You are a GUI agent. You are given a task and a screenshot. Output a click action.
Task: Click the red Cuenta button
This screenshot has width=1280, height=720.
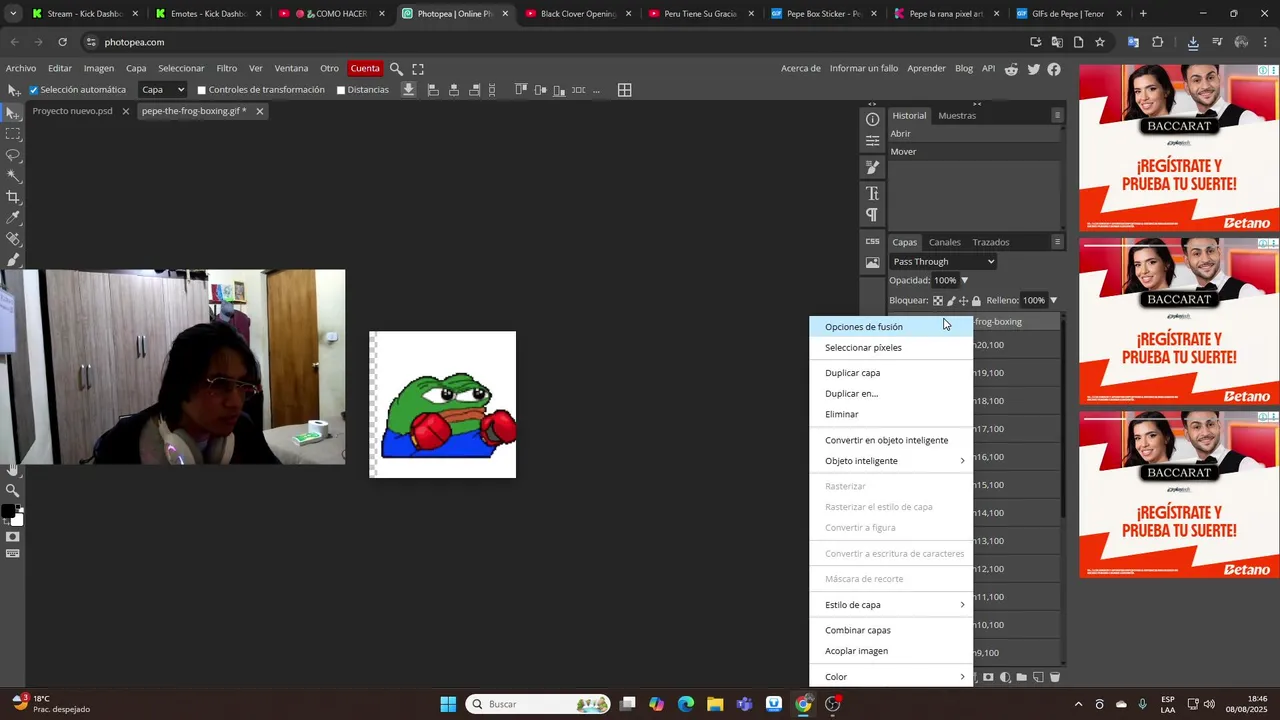click(x=365, y=69)
